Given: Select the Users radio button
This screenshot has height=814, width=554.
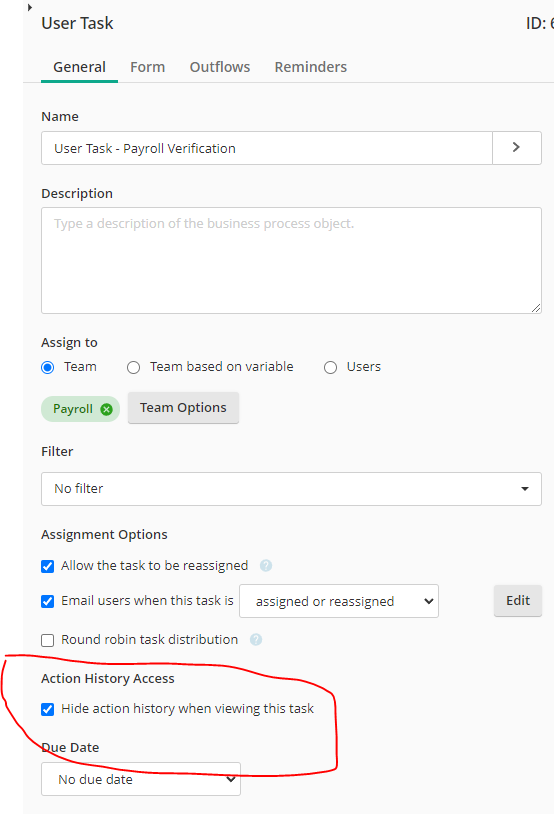Looking at the screenshot, I should tap(330, 368).
